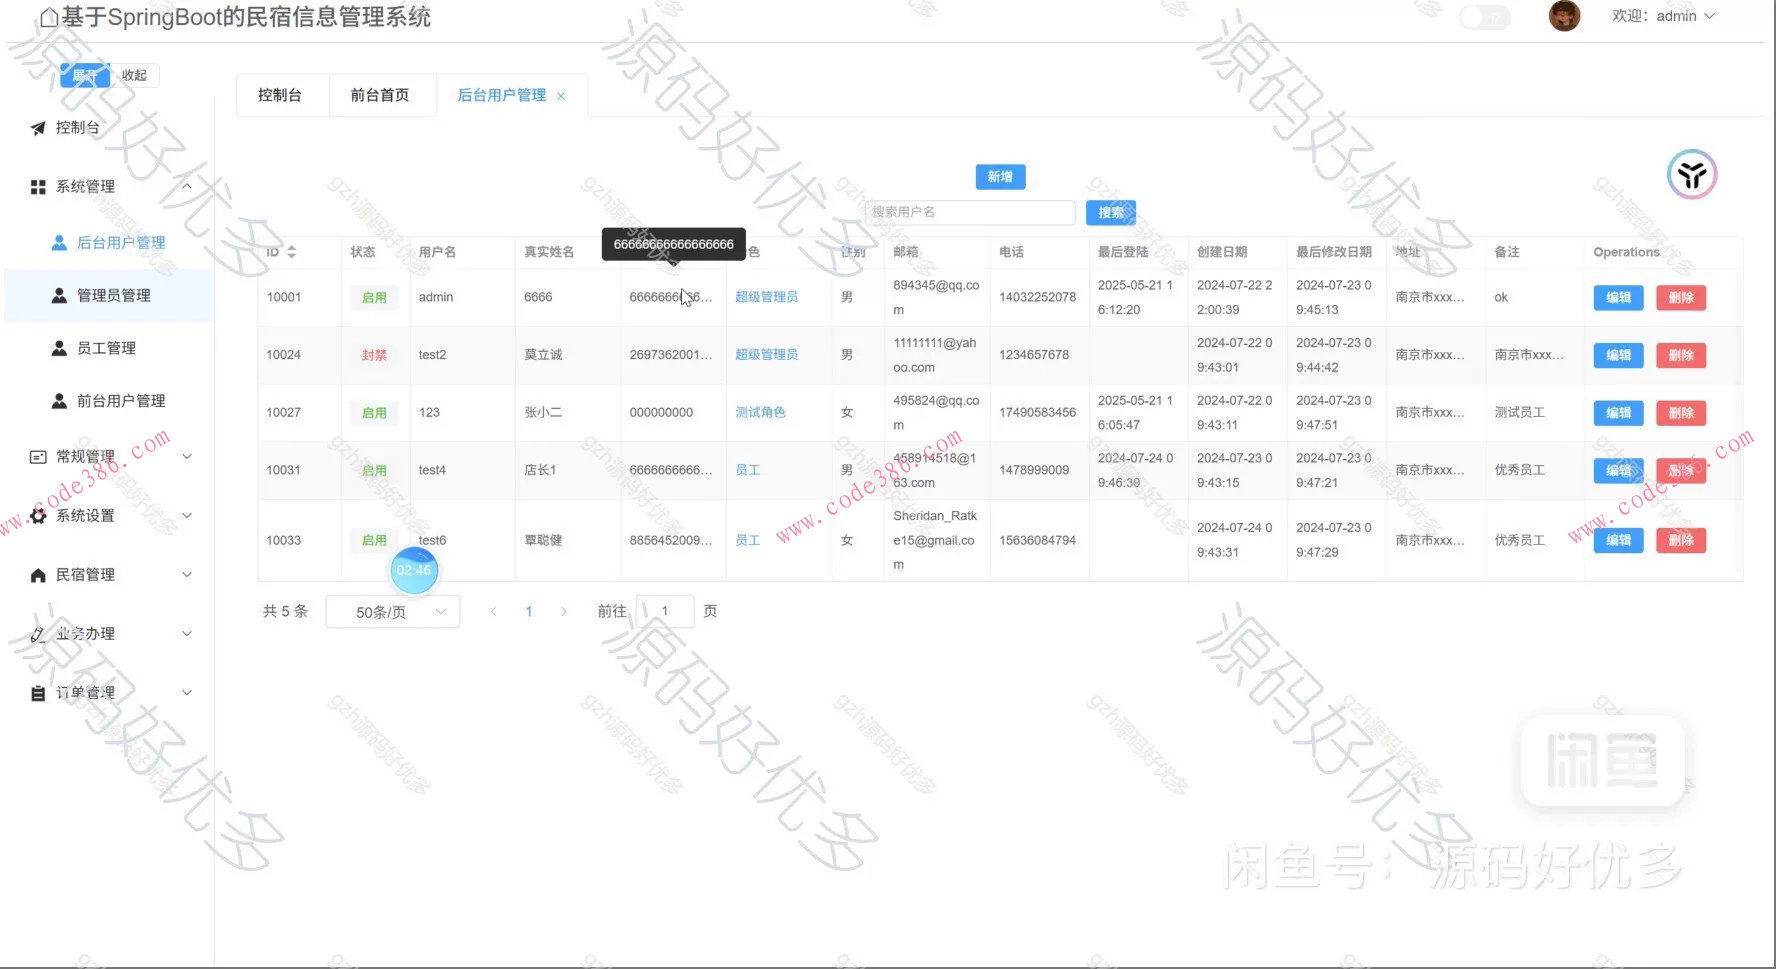Delete the test2 user row
Viewport: 1776px width, 969px height.
(x=1680, y=355)
